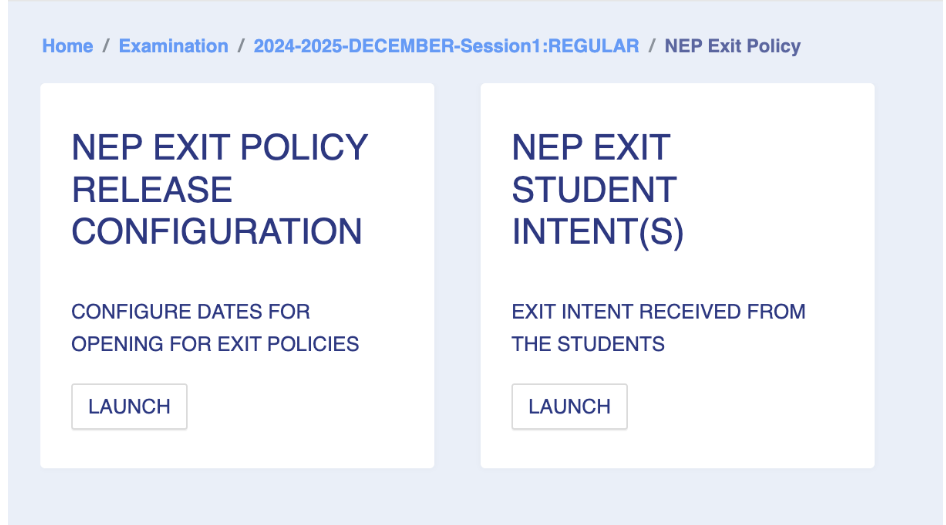Click the word STUDENT in the second card heading
Screen dimensions: 946x525
pyautogui.click(x=594, y=189)
